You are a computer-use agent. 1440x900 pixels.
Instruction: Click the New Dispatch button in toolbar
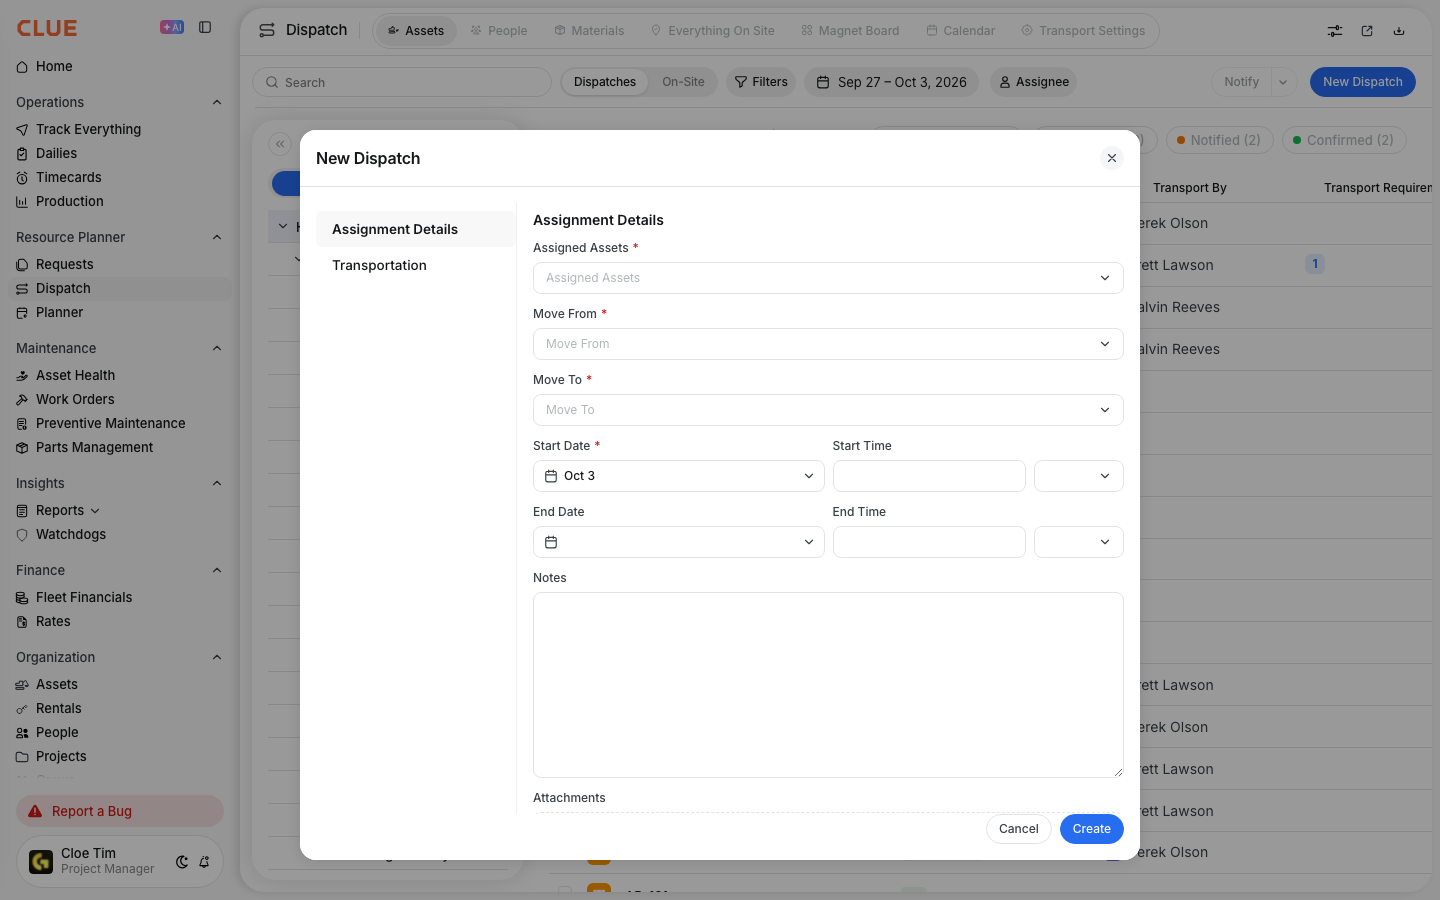pyautogui.click(x=1363, y=82)
